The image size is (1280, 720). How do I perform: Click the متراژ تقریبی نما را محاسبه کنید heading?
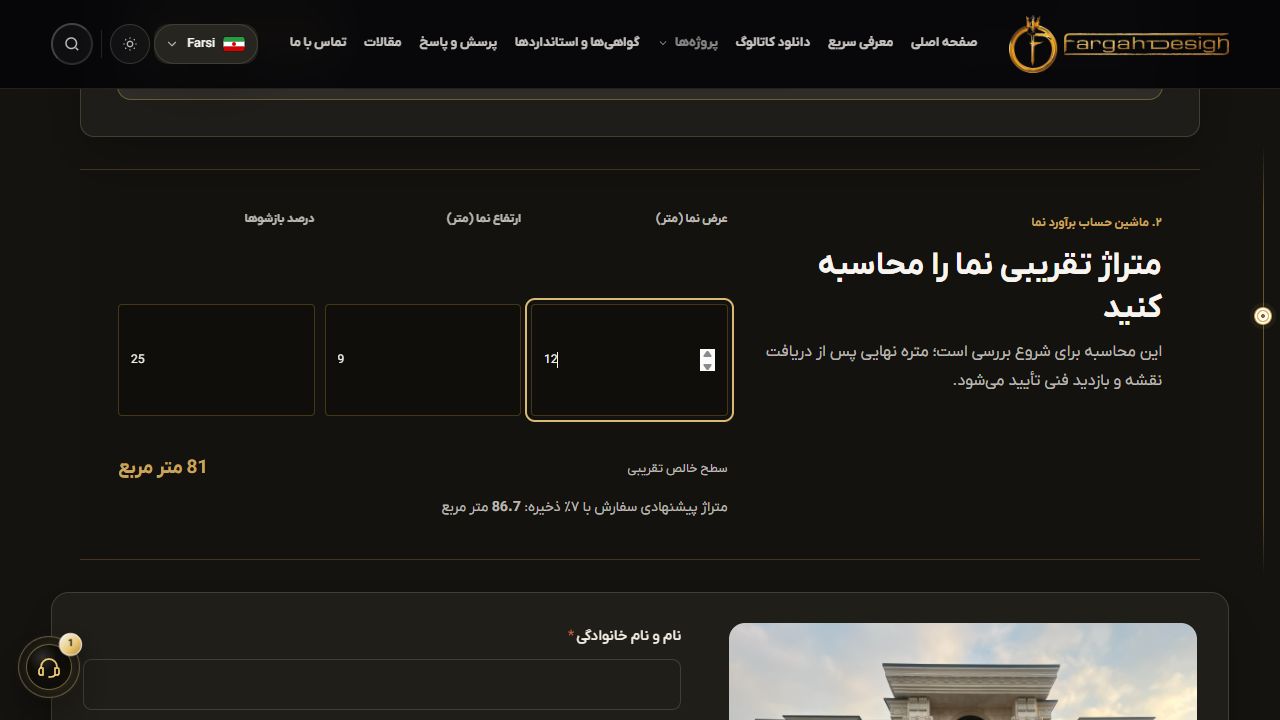(x=990, y=285)
